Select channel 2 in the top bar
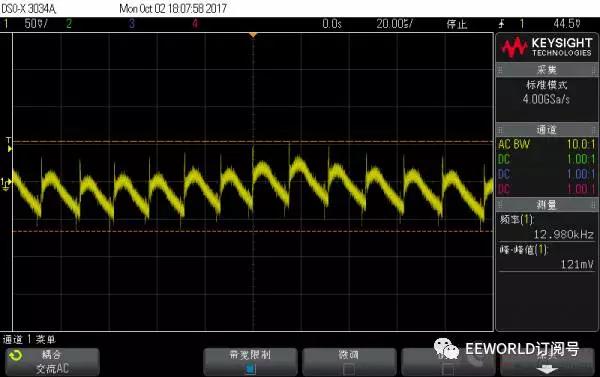600x377 pixels. [x=69, y=24]
